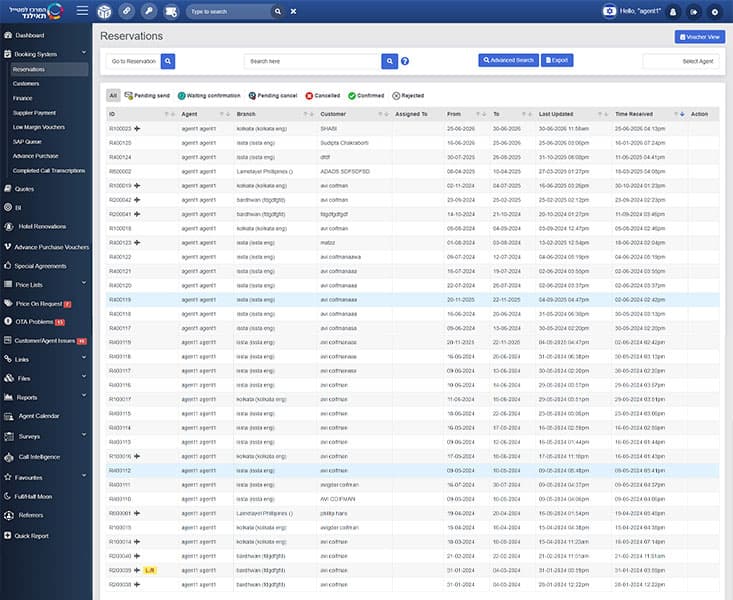Screen dimensions: 733x600
Task: Open the Select Agent dropdown
Action: [681, 61]
